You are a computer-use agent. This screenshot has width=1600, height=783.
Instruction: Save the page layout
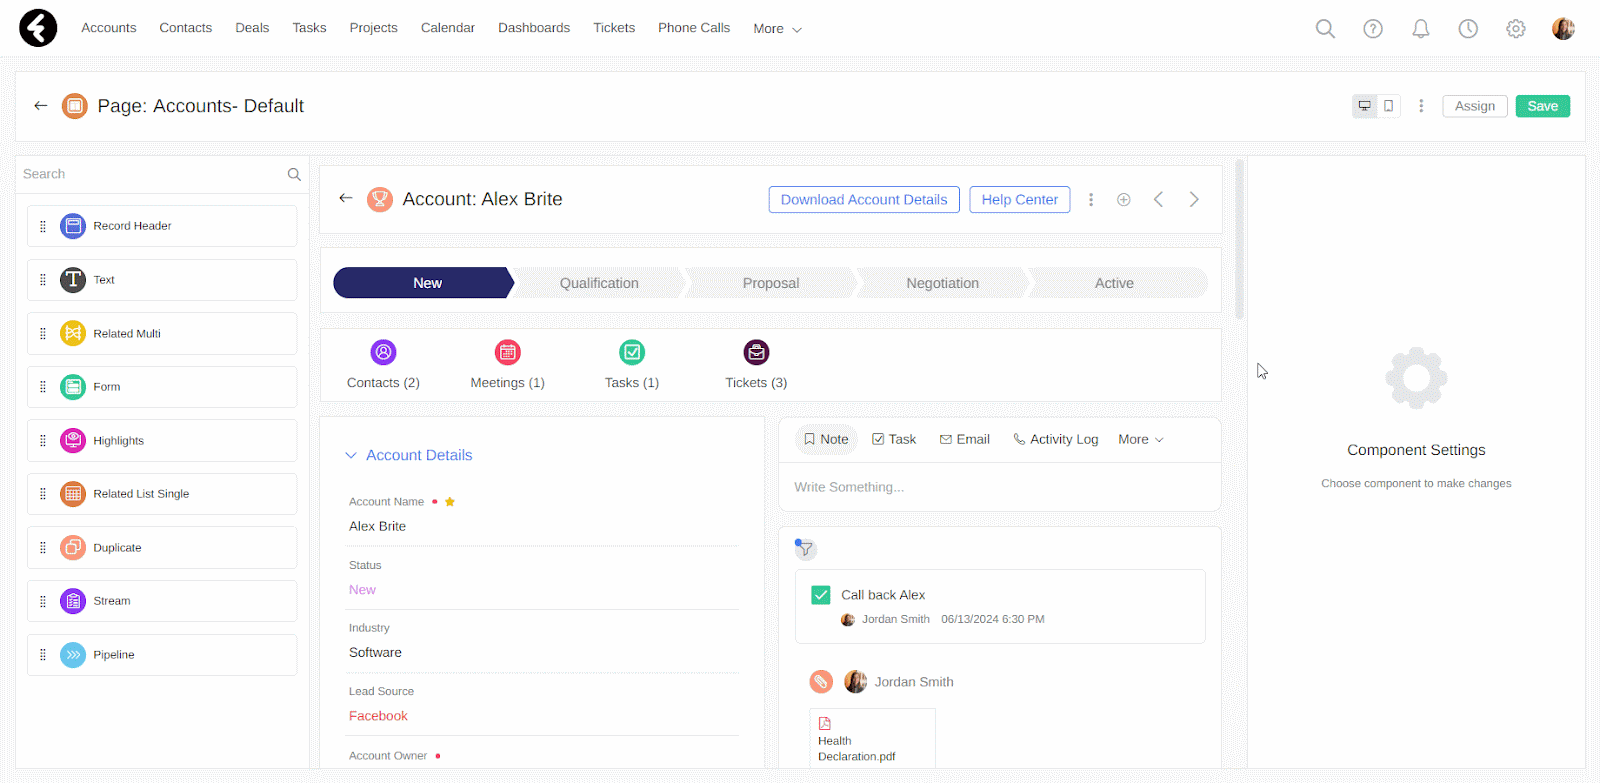[1542, 106]
